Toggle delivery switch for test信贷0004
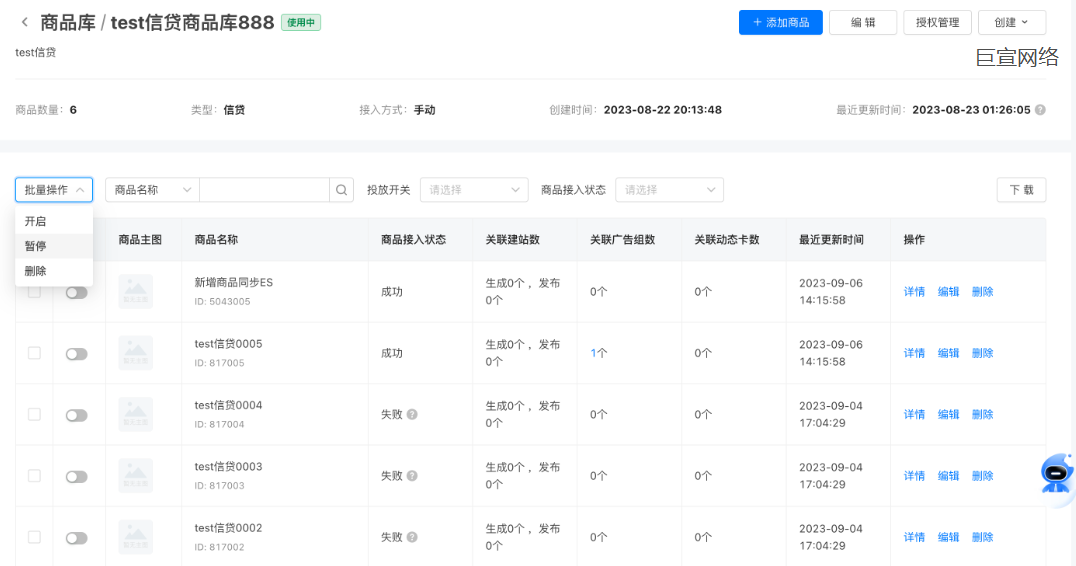Image resolution: width=1076 pixels, height=566 pixels. click(x=77, y=416)
